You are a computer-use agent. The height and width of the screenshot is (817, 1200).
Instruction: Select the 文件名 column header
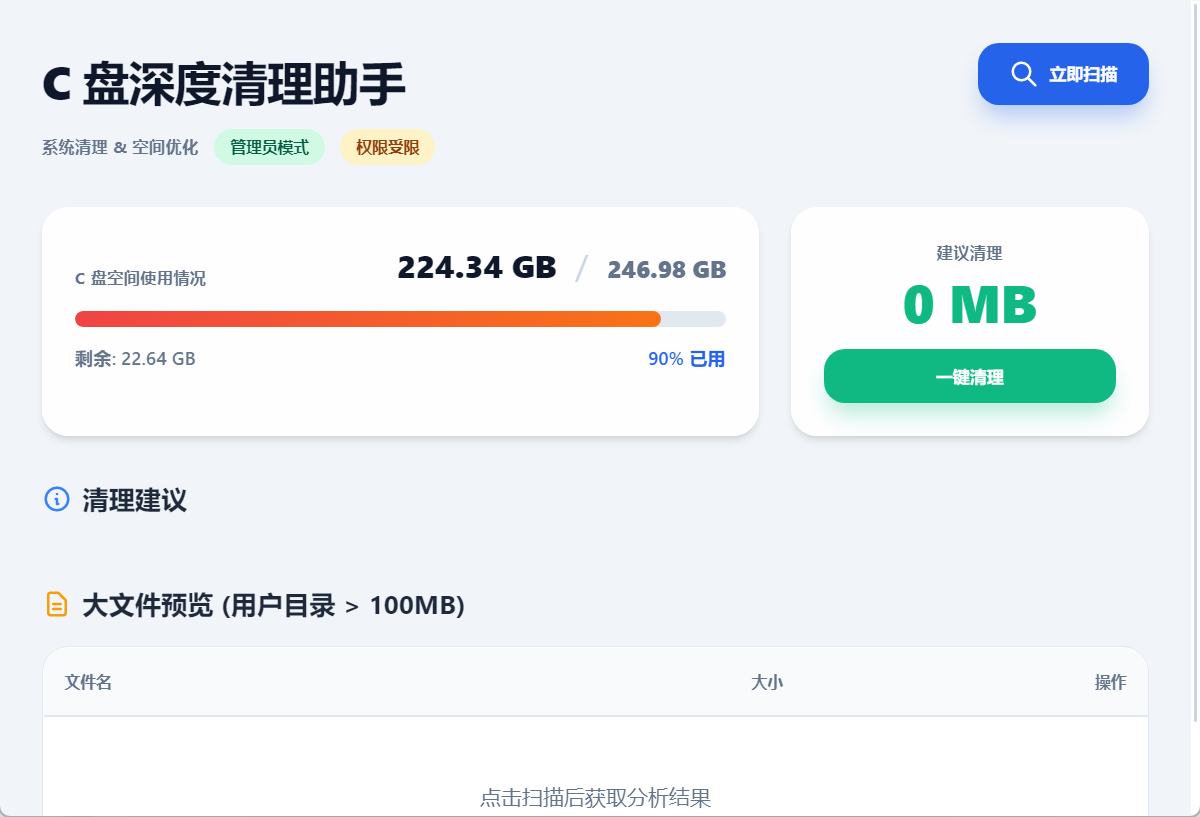(x=88, y=682)
